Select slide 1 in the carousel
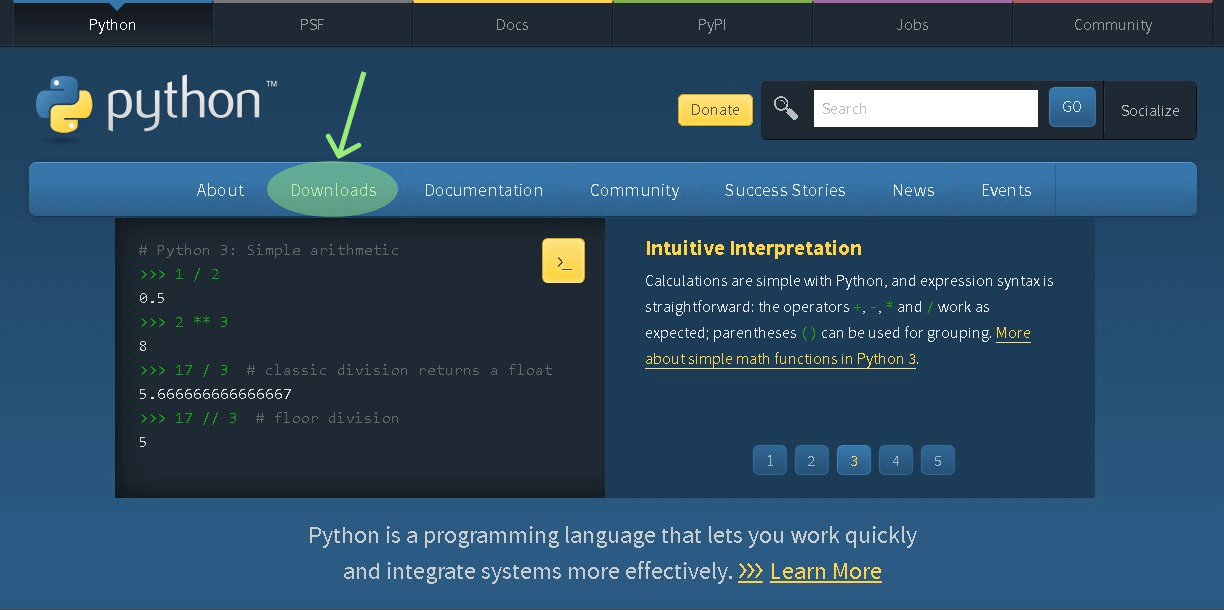Screen dimensions: 1224x610 pos(770,461)
